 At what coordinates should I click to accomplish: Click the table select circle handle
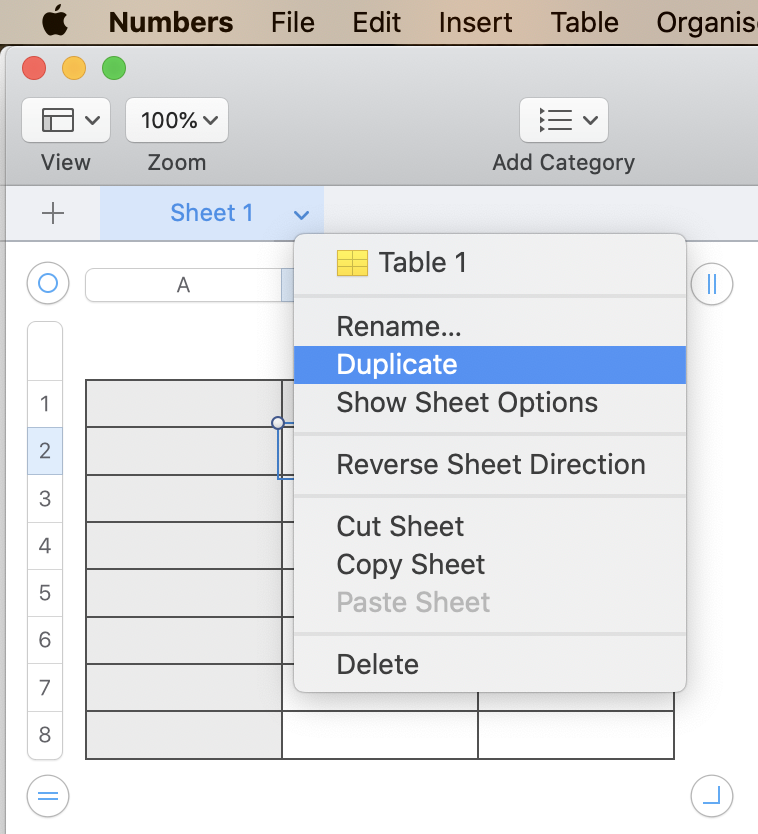pyautogui.click(x=47, y=284)
